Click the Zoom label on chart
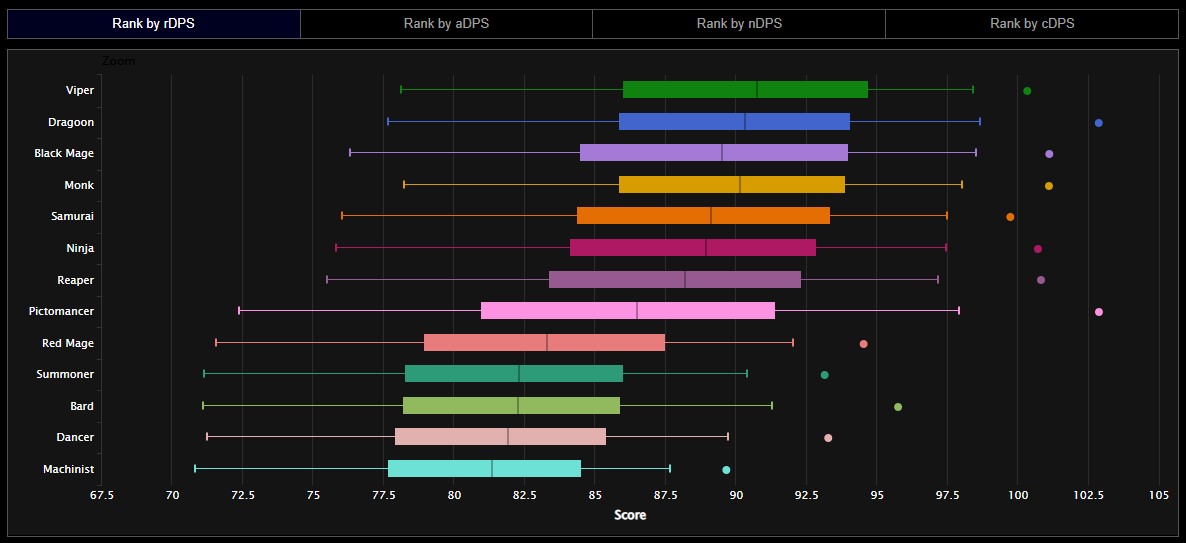The height and width of the screenshot is (543, 1186). 118,61
